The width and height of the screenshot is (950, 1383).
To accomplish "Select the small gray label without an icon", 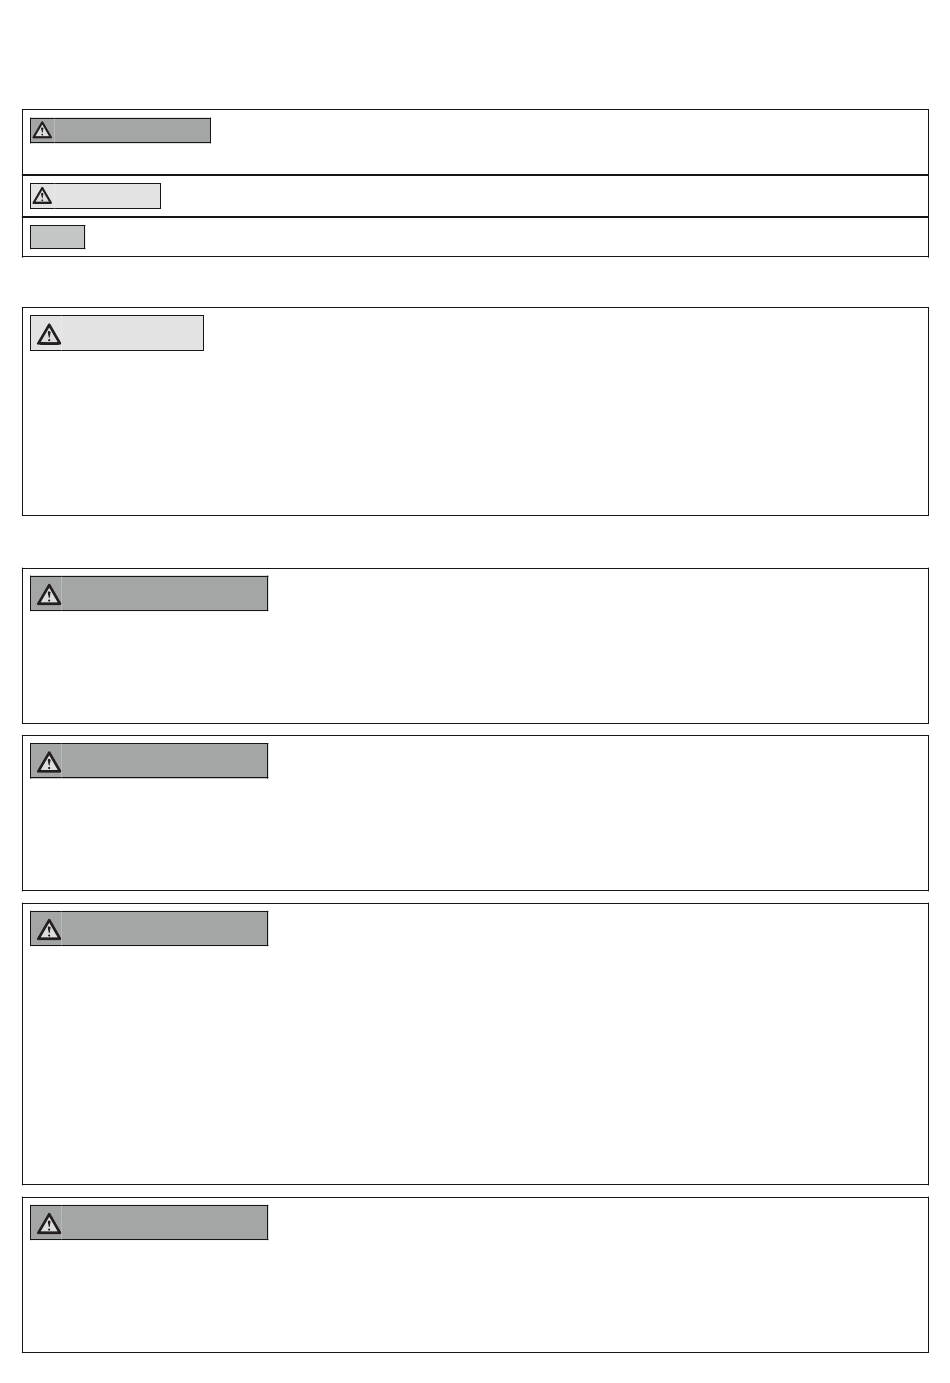I will 57,236.
